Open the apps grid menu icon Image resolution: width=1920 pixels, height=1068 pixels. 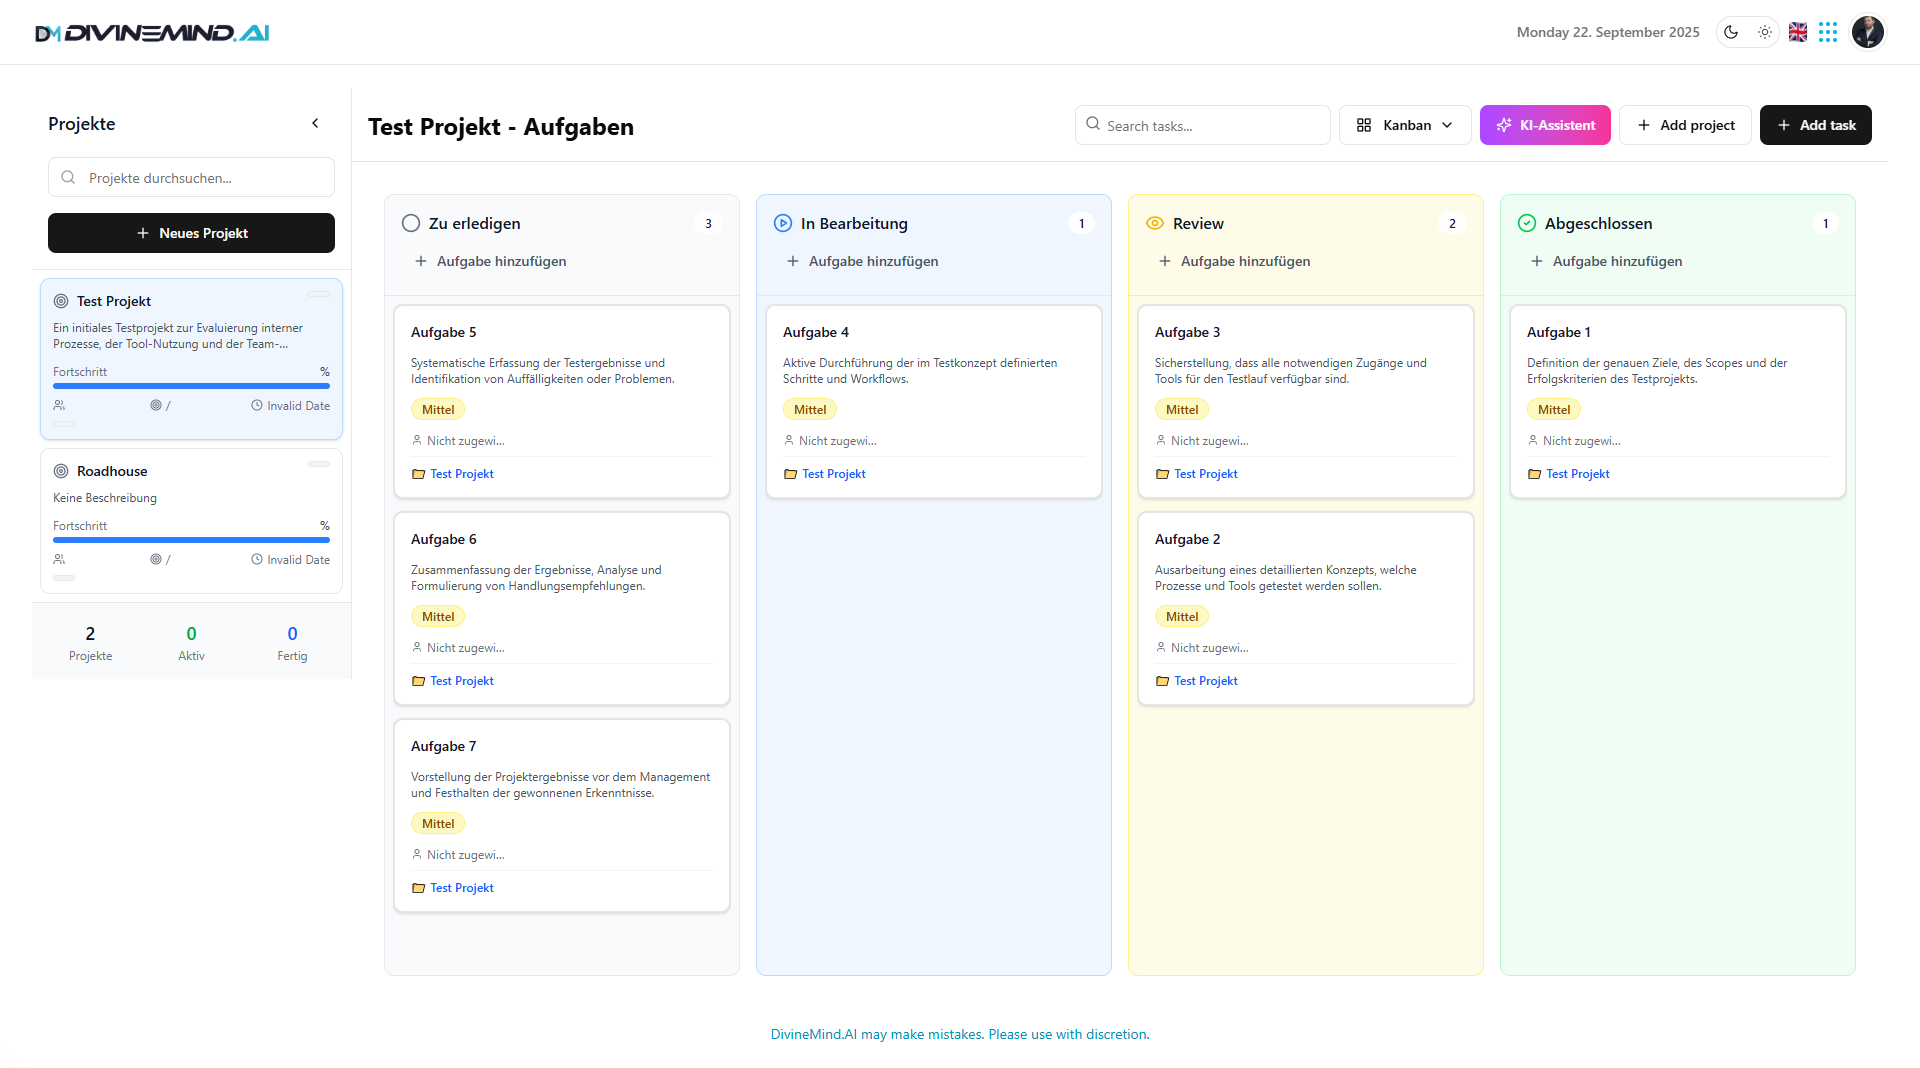(x=1828, y=32)
